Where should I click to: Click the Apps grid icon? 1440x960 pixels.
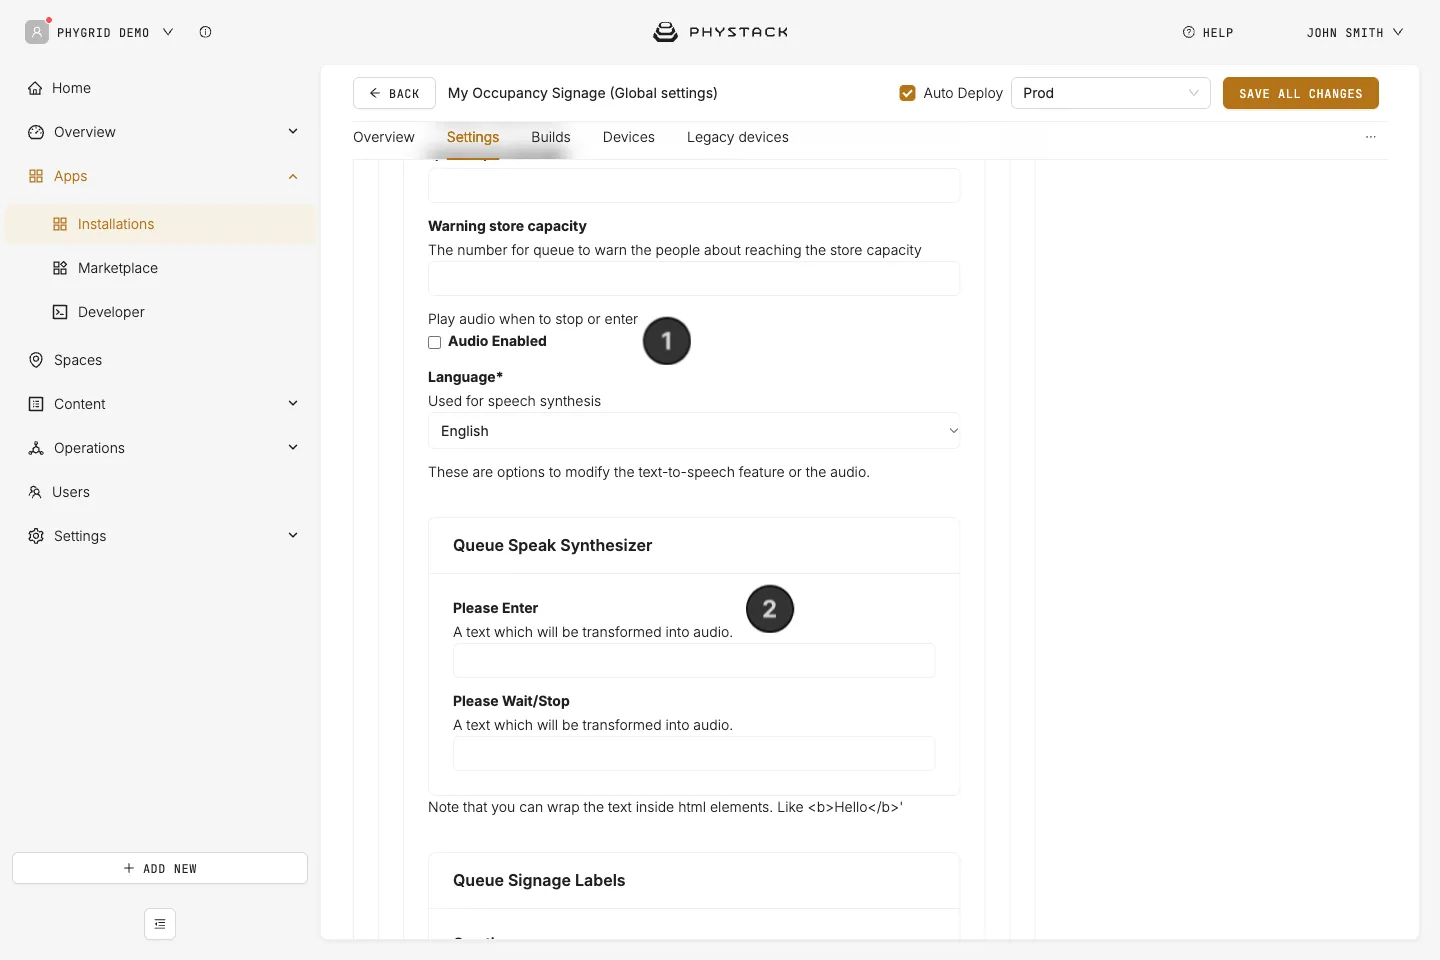coord(36,176)
